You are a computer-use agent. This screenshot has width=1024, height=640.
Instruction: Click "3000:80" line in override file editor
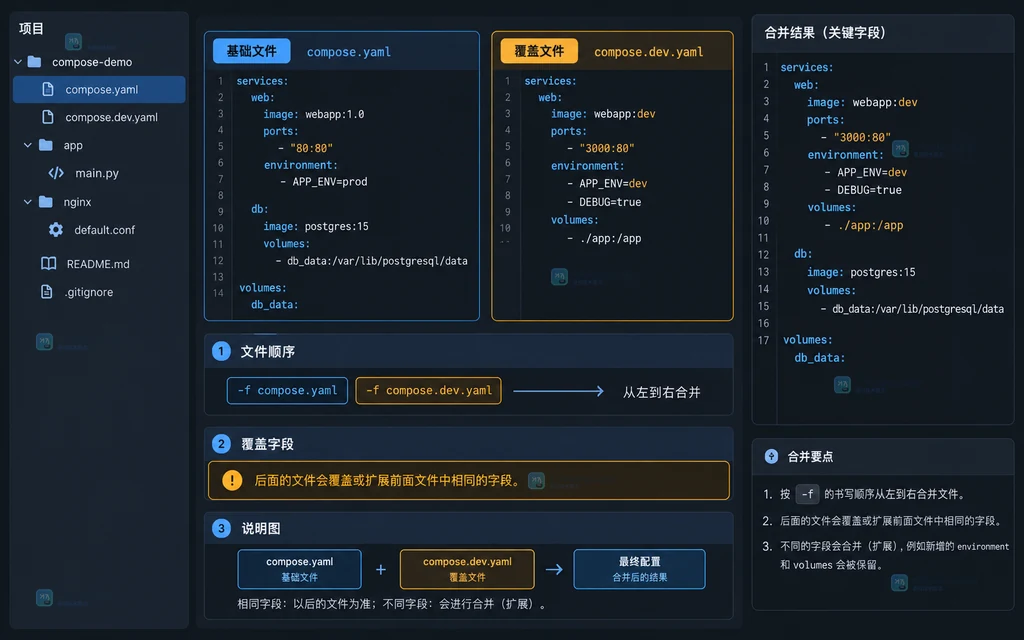click(601, 148)
